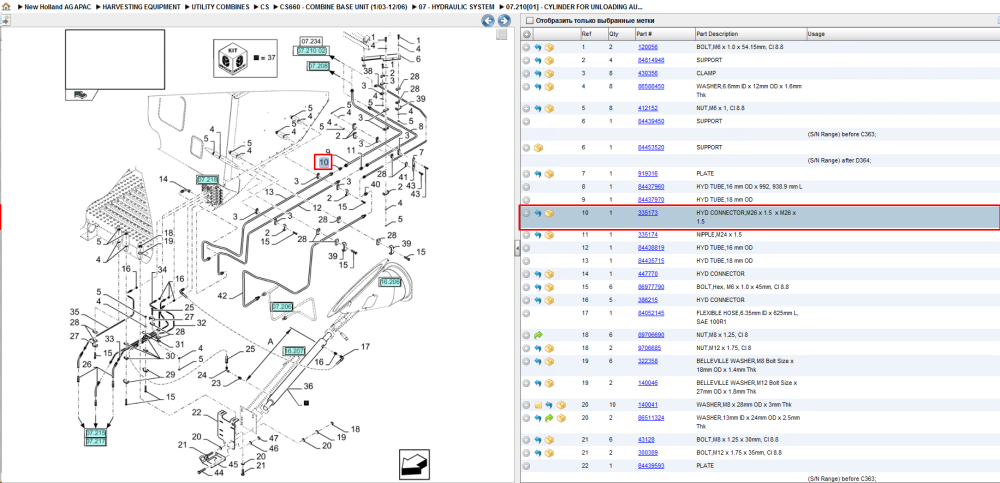Toggle round selector for HYD TUBE 84437970
The width and height of the screenshot is (1000, 483).
pos(526,200)
